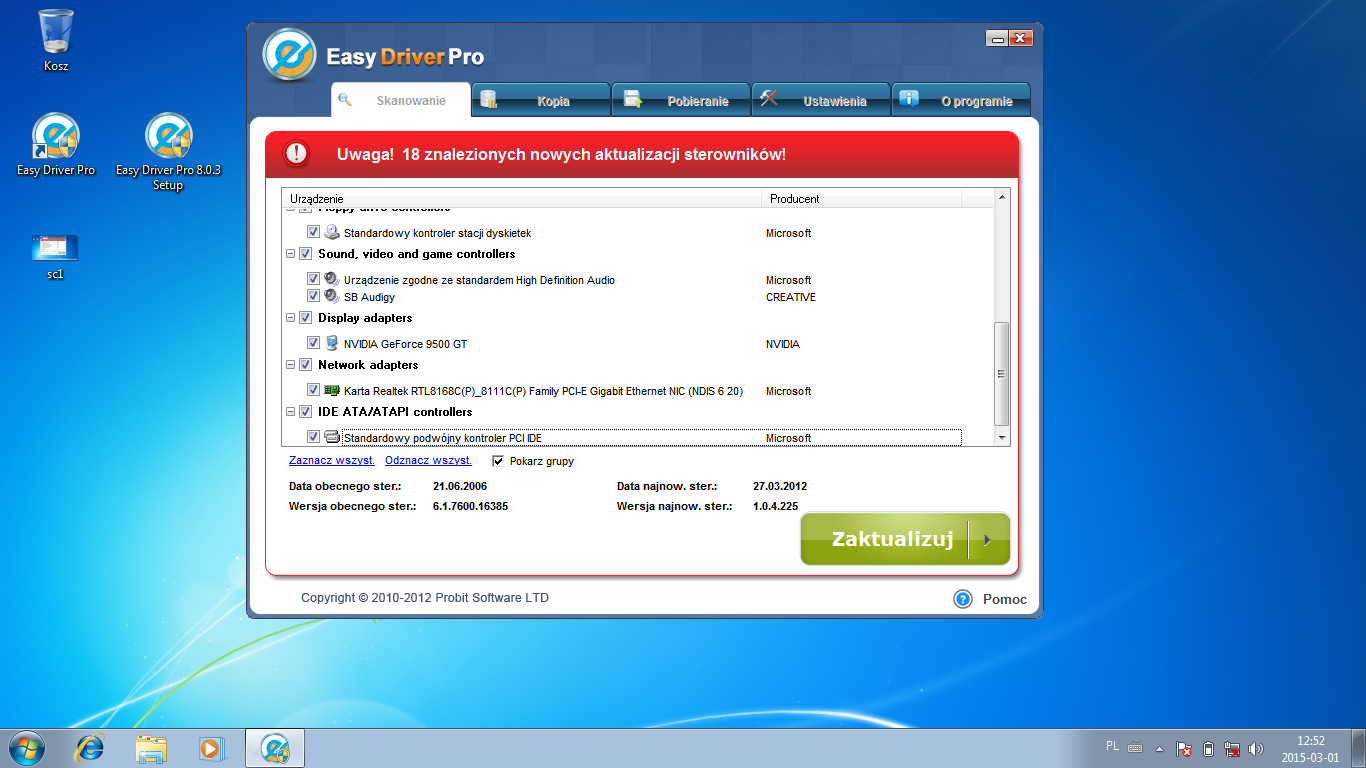1366x768 pixels.
Task: Switch to the Skanowanie tab
Action: (x=401, y=100)
